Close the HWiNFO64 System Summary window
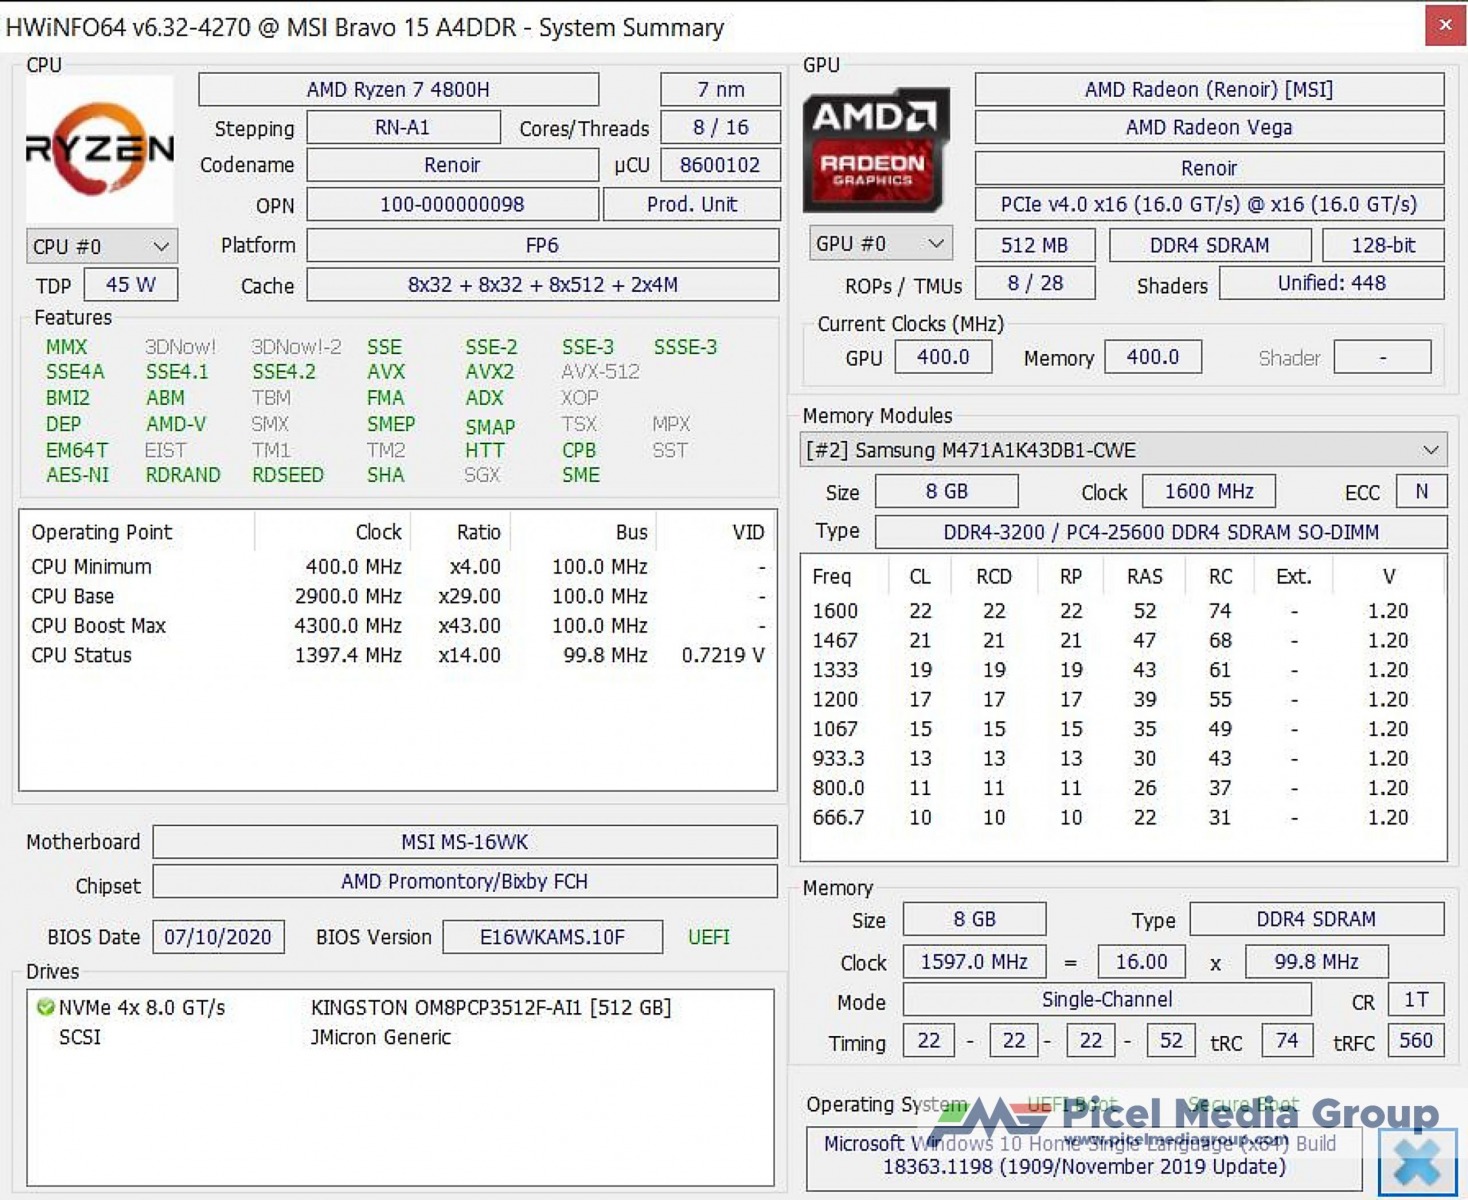 [1444, 26]
